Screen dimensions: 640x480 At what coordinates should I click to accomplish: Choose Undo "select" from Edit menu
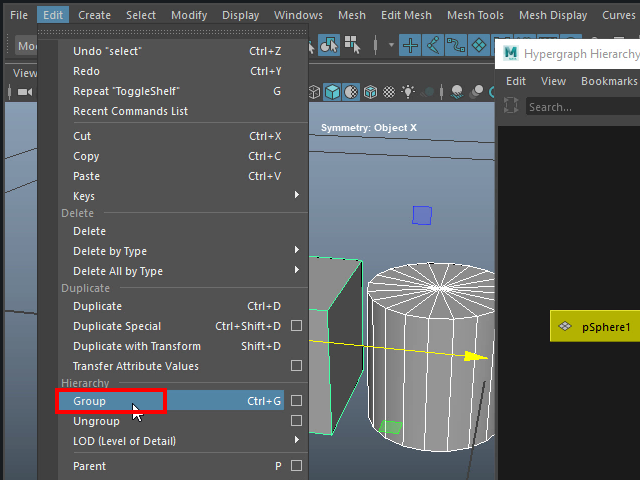pyautogui.click(x=108, y=51)
